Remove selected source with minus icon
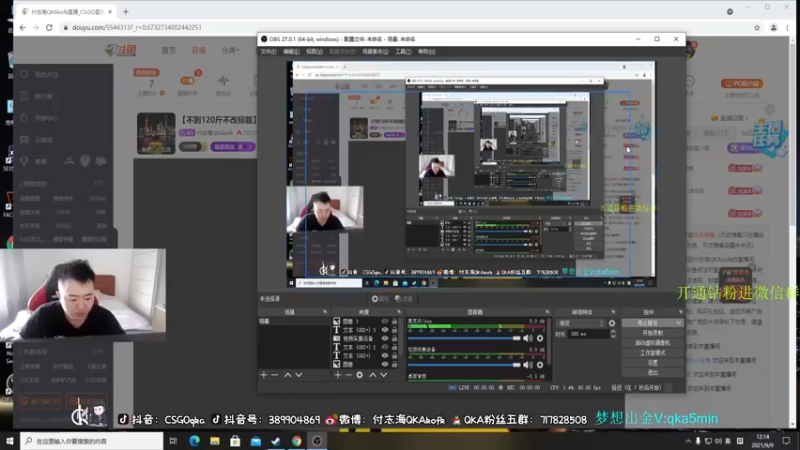The image size is (800, 450). (348, 375)
